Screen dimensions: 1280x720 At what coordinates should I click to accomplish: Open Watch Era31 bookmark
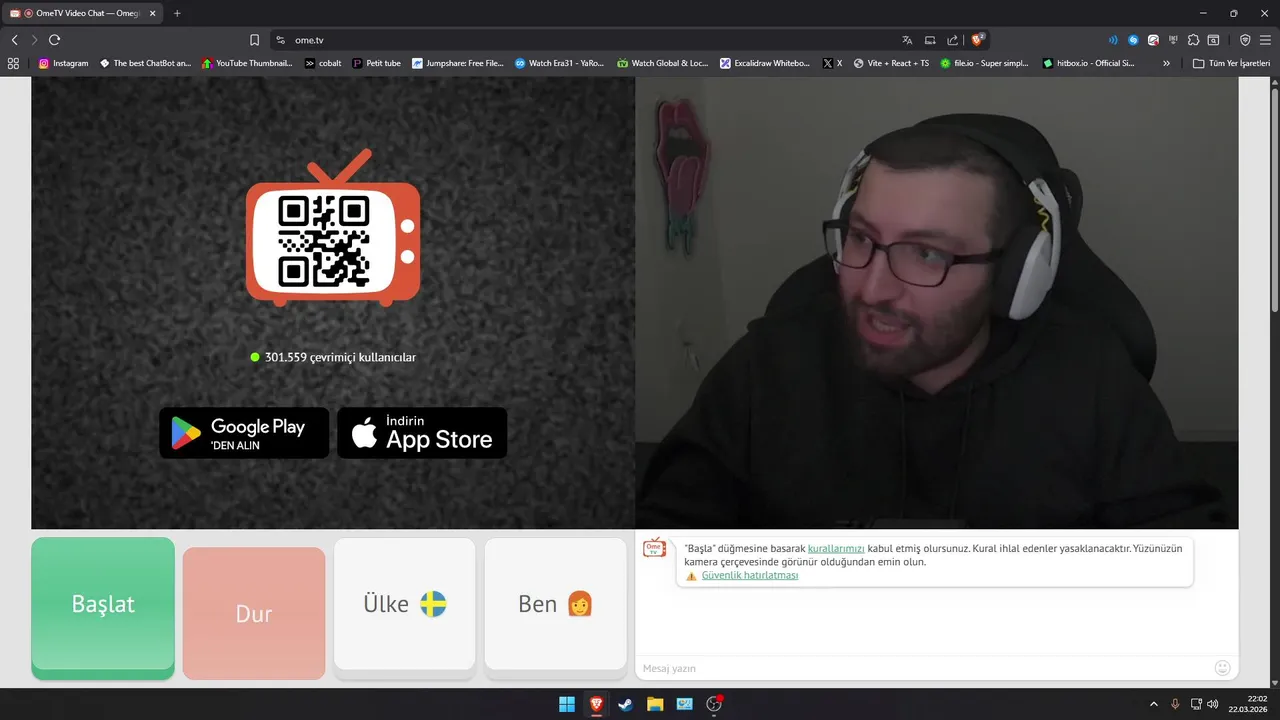560,63
